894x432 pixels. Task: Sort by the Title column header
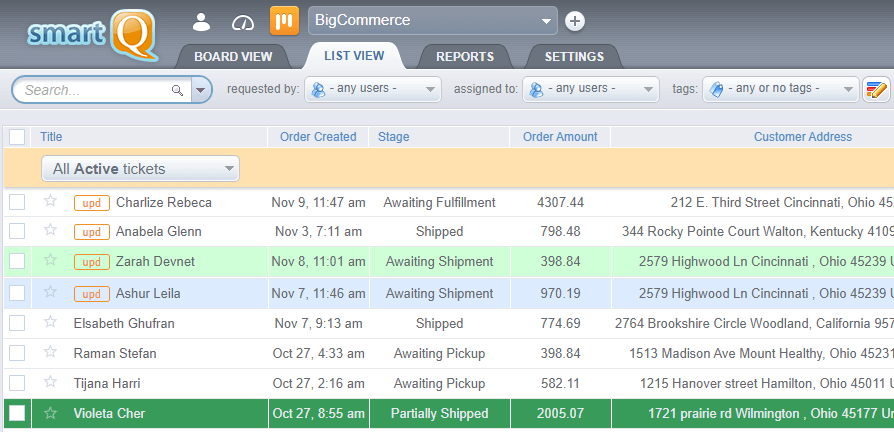click(x=51, y=137)
